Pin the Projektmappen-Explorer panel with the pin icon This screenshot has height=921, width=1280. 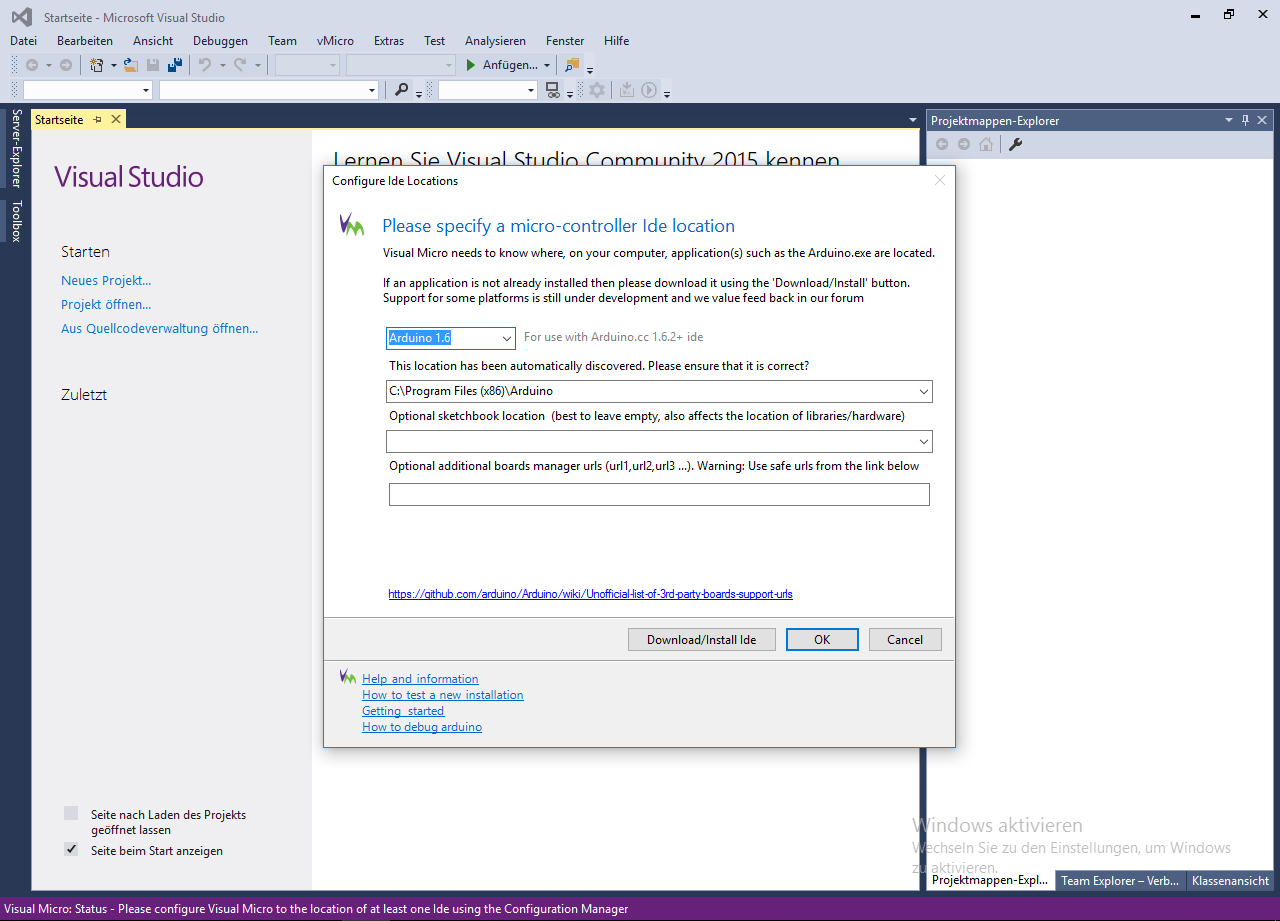pos(1245,120)
